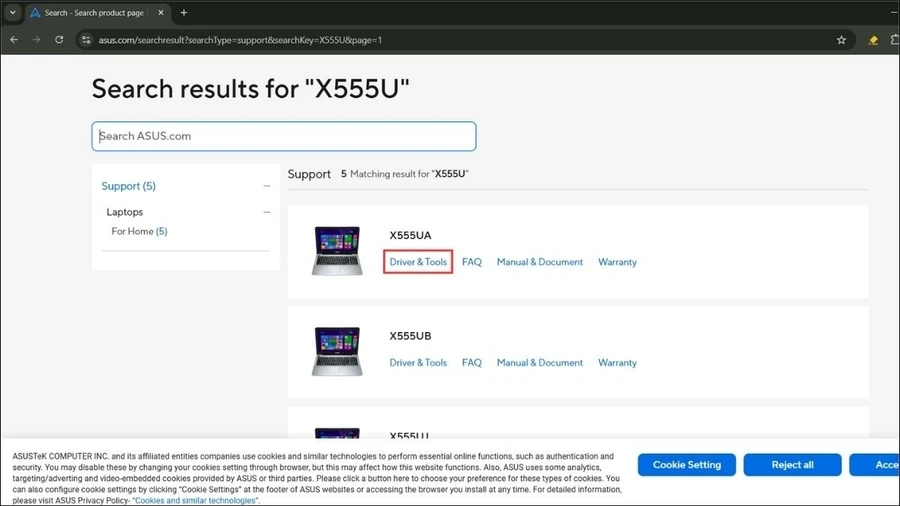The height and width of the screenshot is (506, 900).
Task: Bookmark this page with the star icon
Action: coord(841,40)
